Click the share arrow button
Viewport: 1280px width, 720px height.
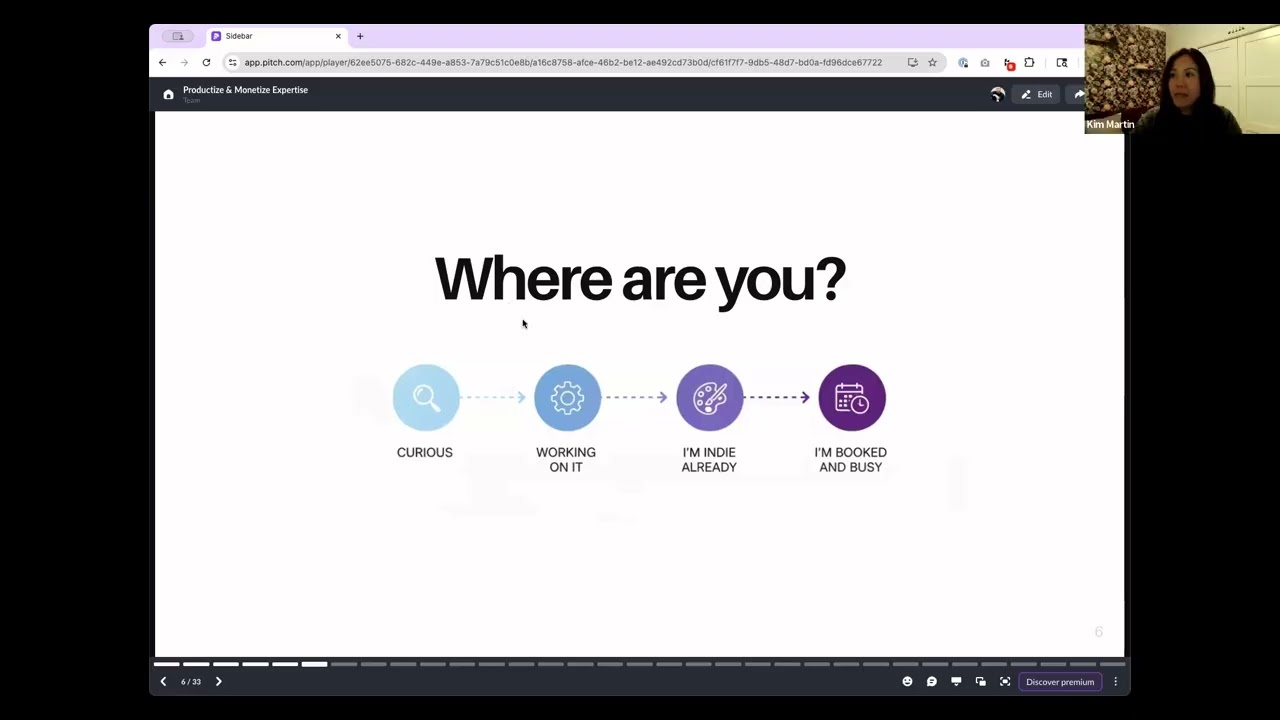(1078, 94)
